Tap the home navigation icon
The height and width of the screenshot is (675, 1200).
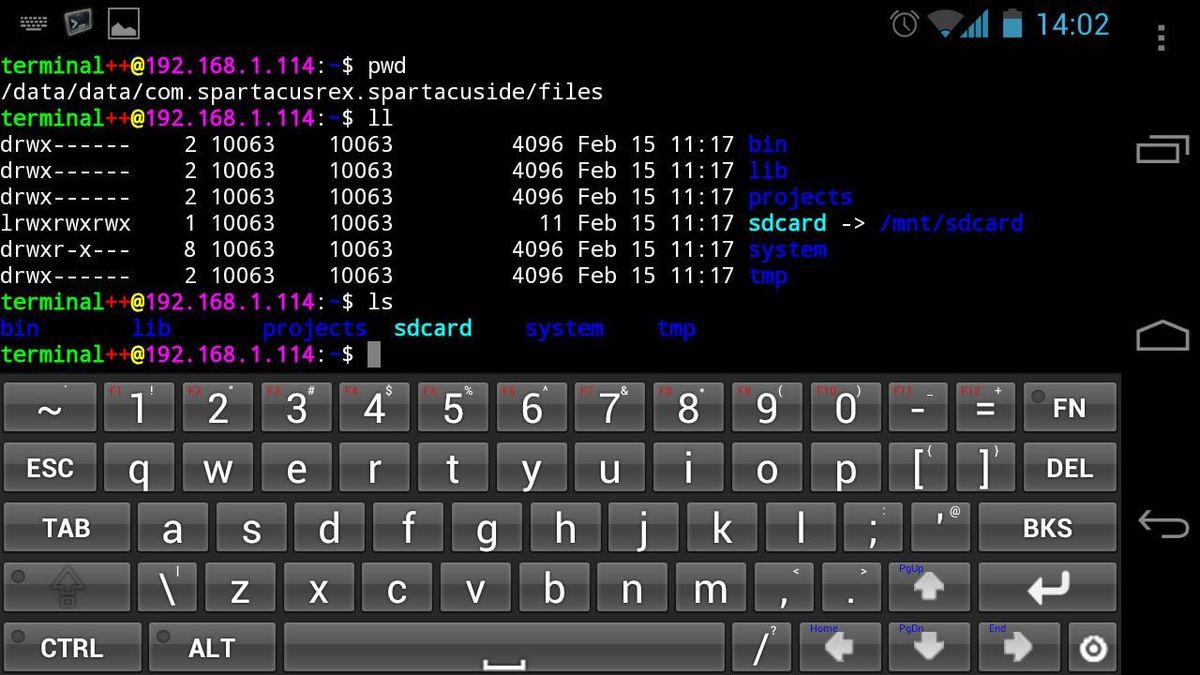(1163, 338)
